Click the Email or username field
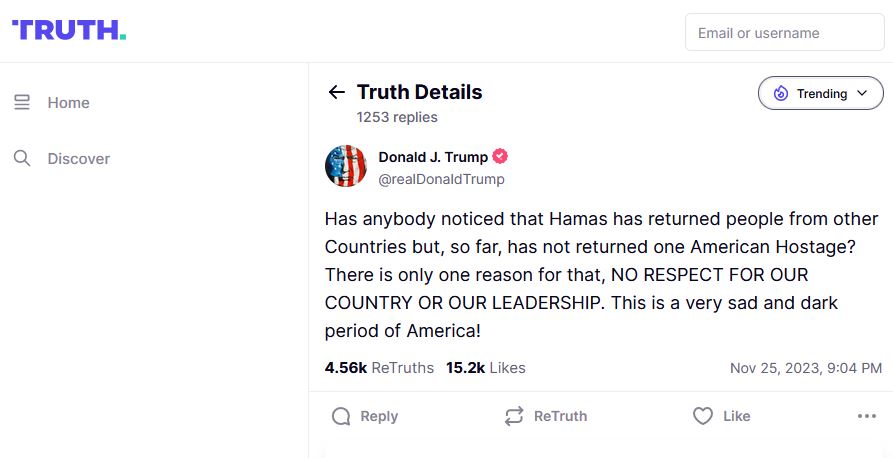The image size is (893, 458). point(784,33)
